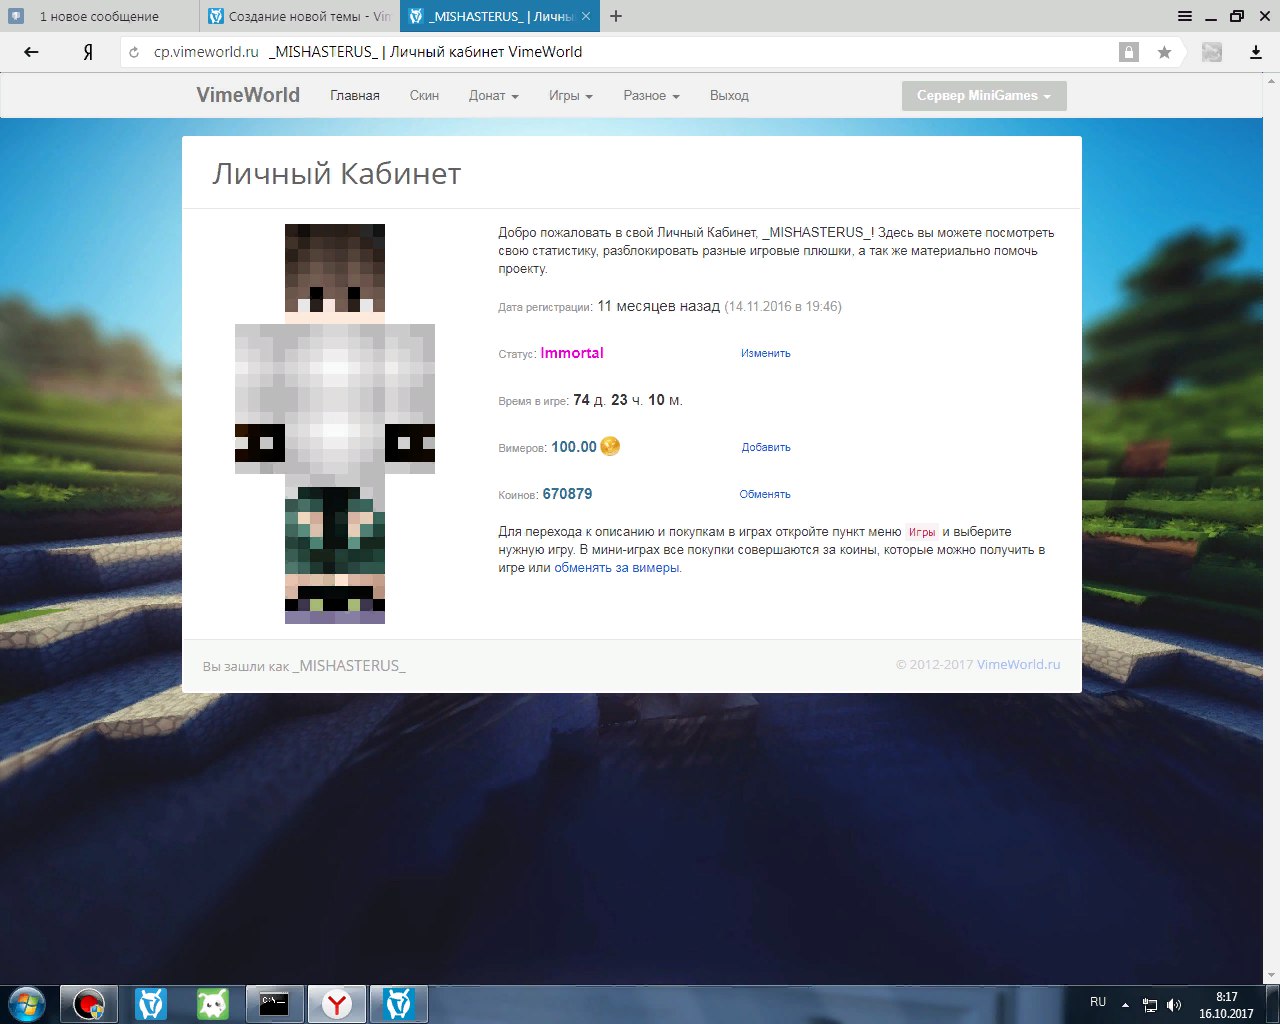Image resolution: width=1280 pixels, height=1024 pixels.
Task: Expand the Игры dropdown menu
Action: click(x=571, y=96)
